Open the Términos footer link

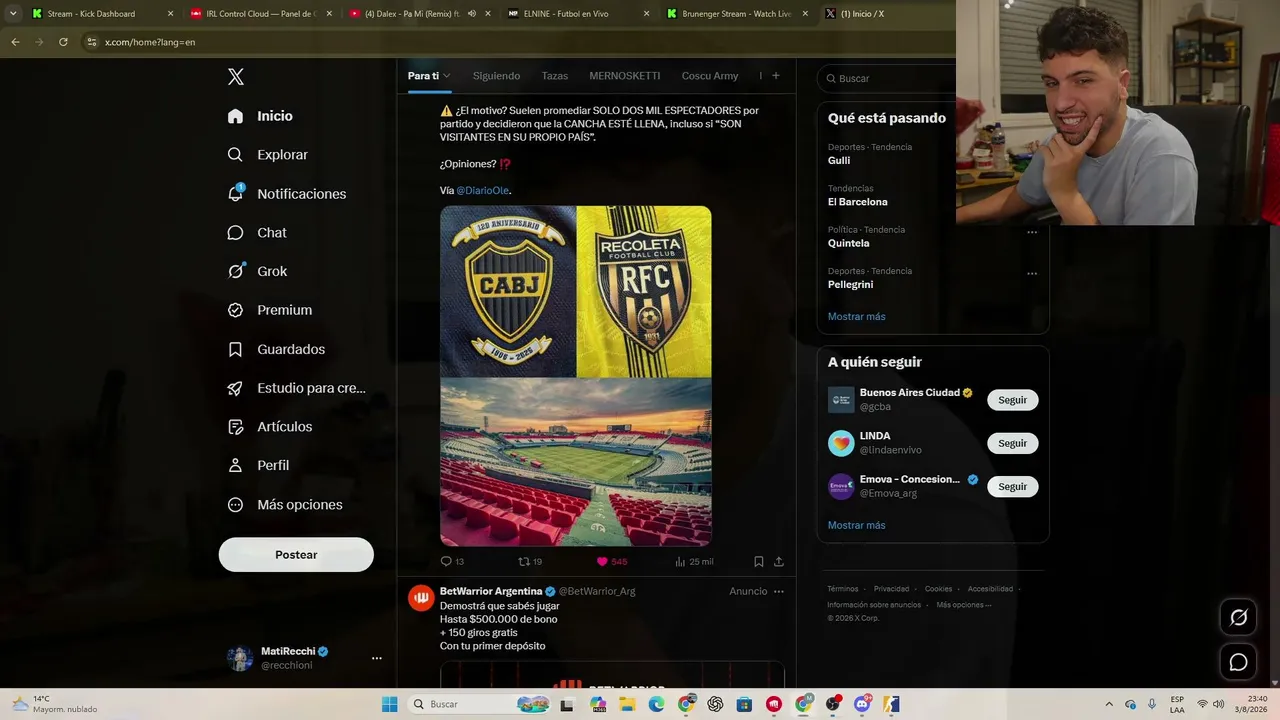tap(843, 589)
